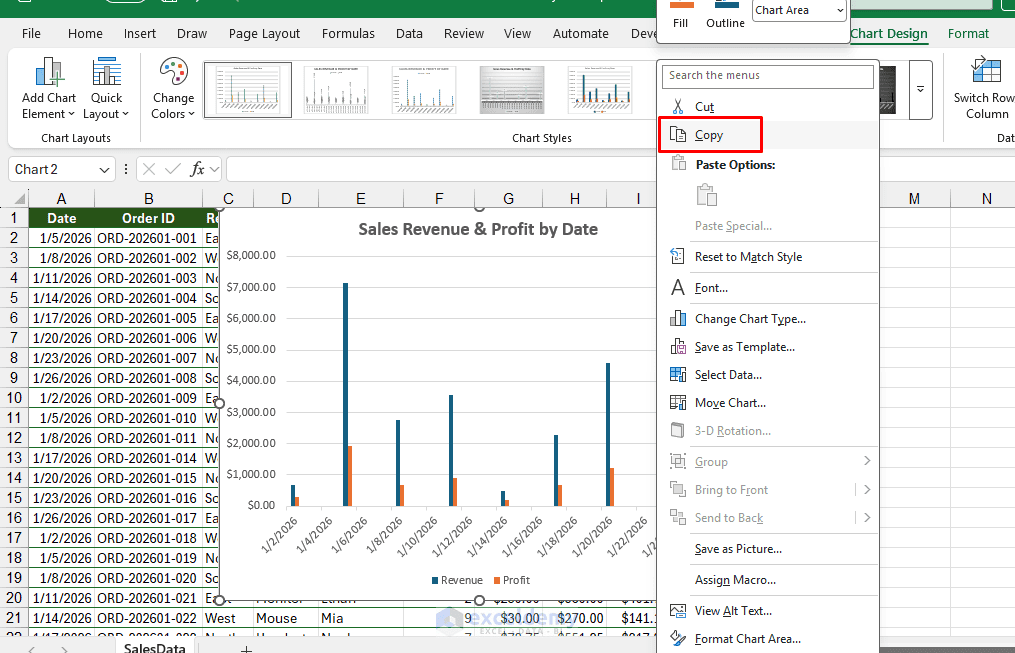1015x653 pixels.
Task: Click the Order ID header cell
Action: [148, 218]
